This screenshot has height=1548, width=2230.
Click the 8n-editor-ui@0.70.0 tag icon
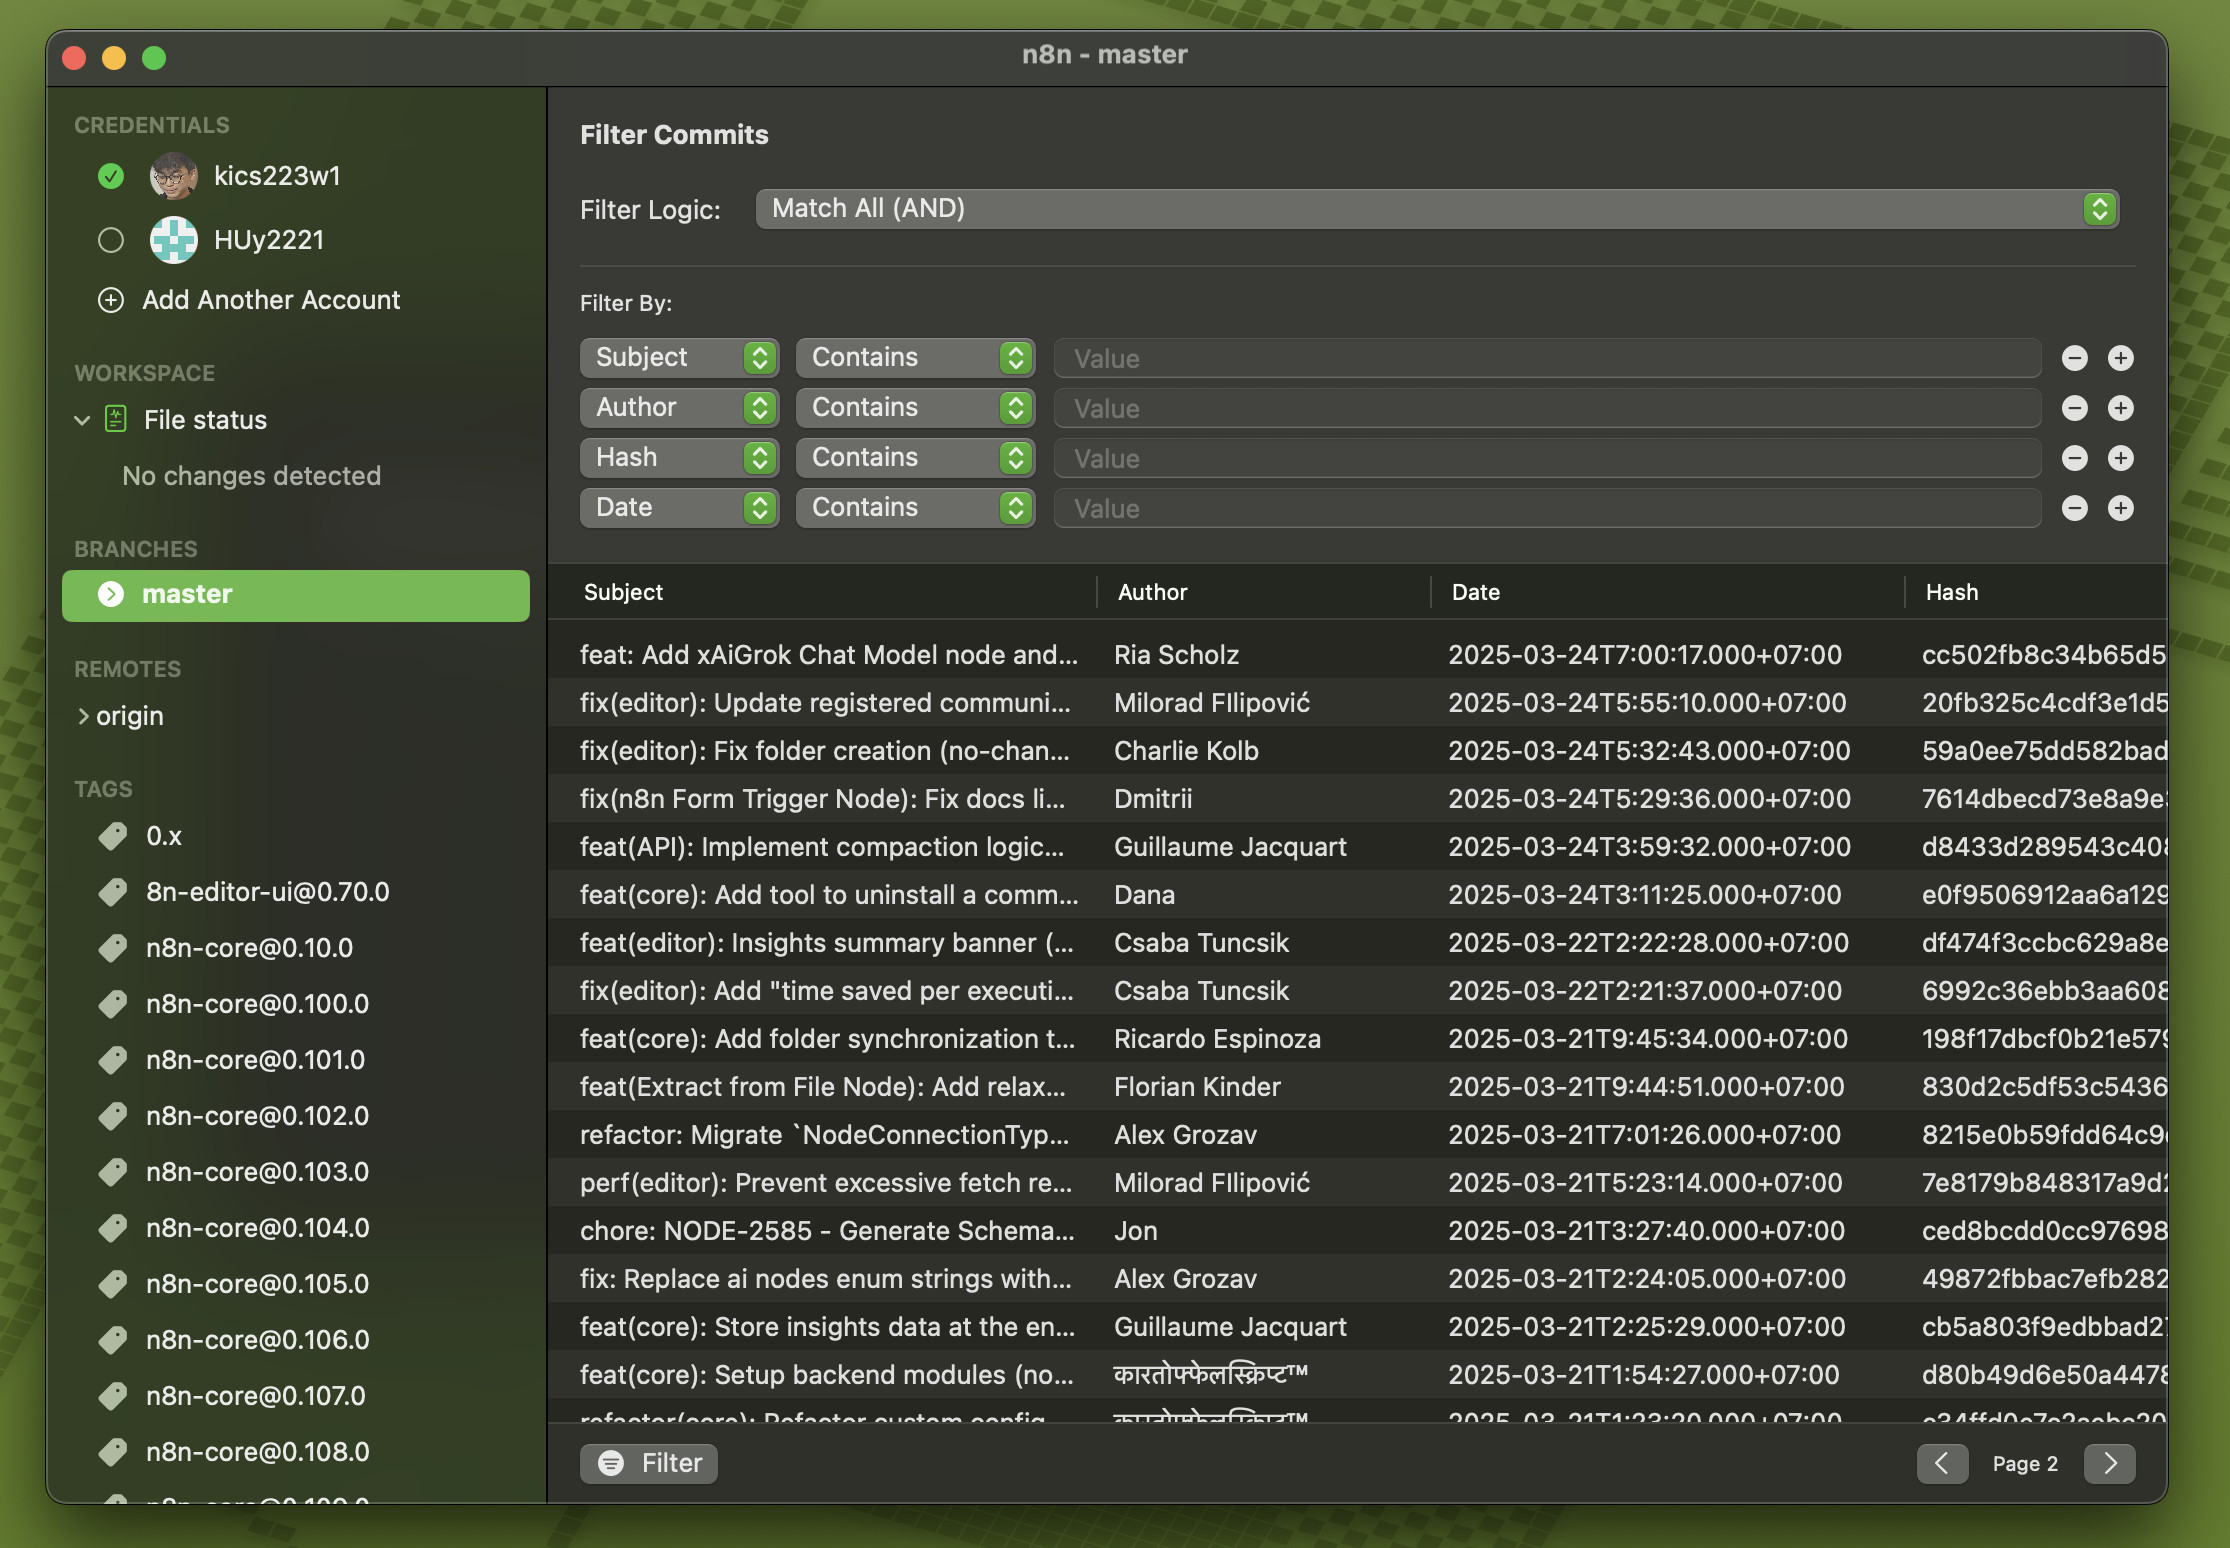[113, 892]
